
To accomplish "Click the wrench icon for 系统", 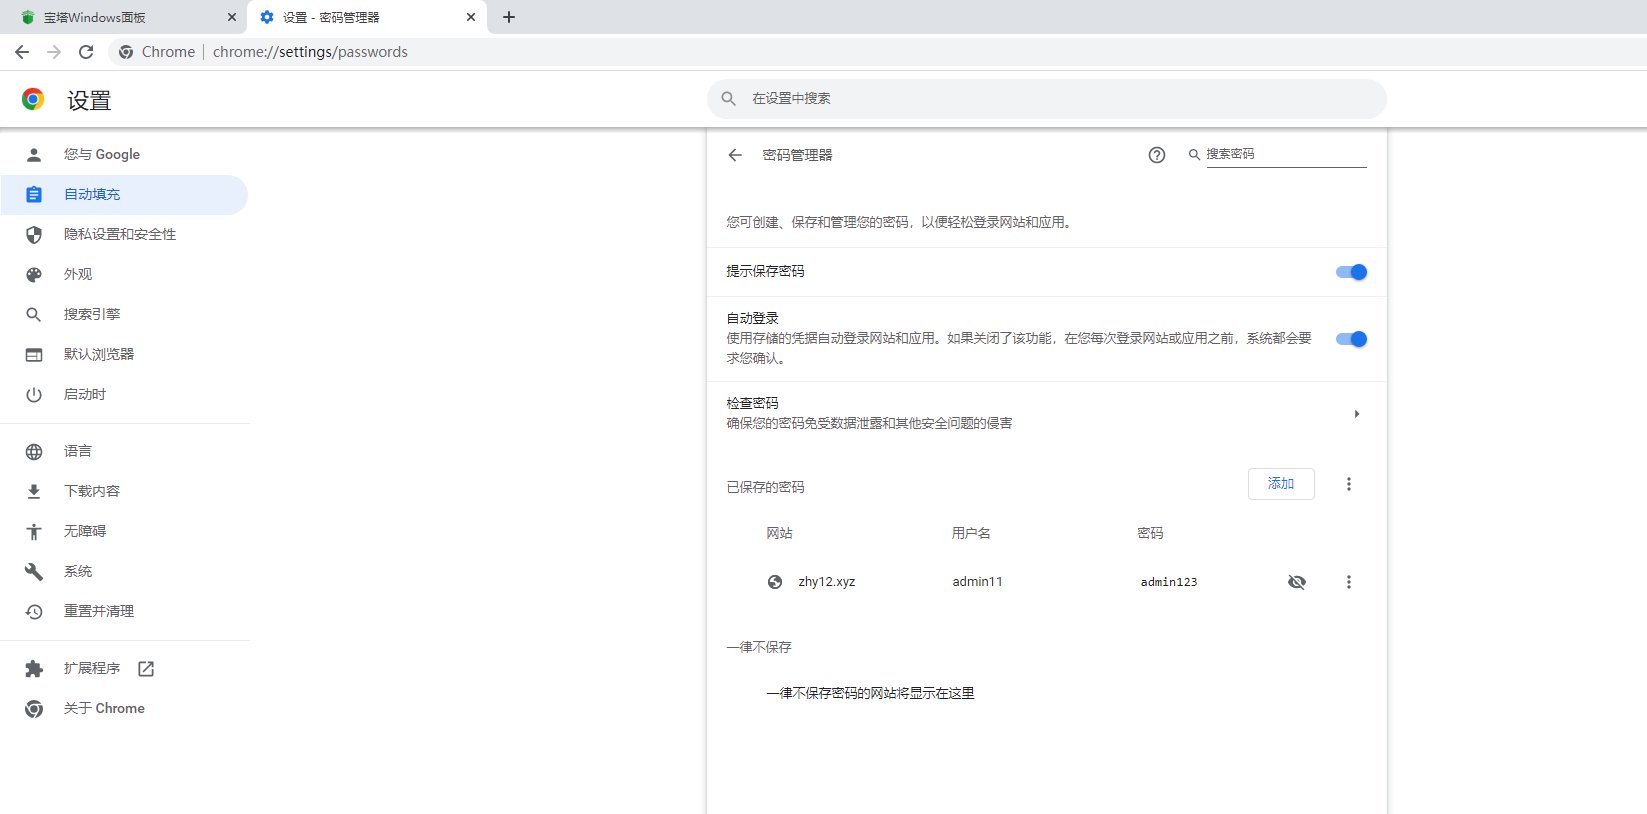I will (x=34, y=571).
